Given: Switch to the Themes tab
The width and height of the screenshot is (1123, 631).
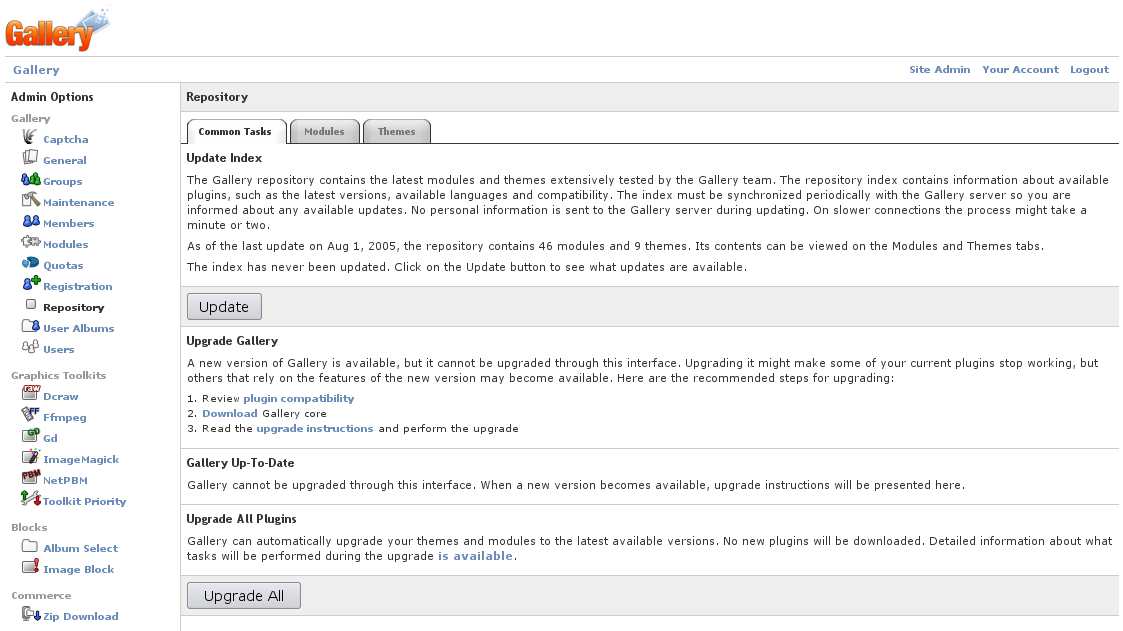Looking at the screenshot, I should click(x=397, y=131).
